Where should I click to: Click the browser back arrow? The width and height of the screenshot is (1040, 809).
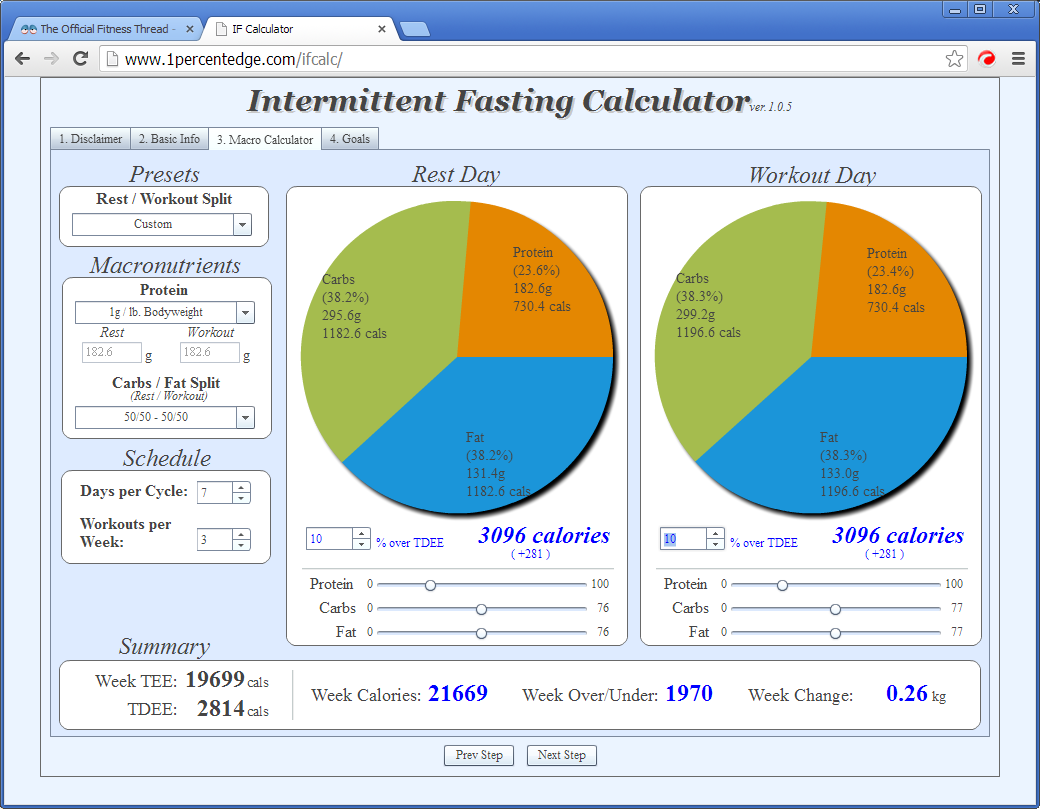pyautogui.click(x=23, y=59)
